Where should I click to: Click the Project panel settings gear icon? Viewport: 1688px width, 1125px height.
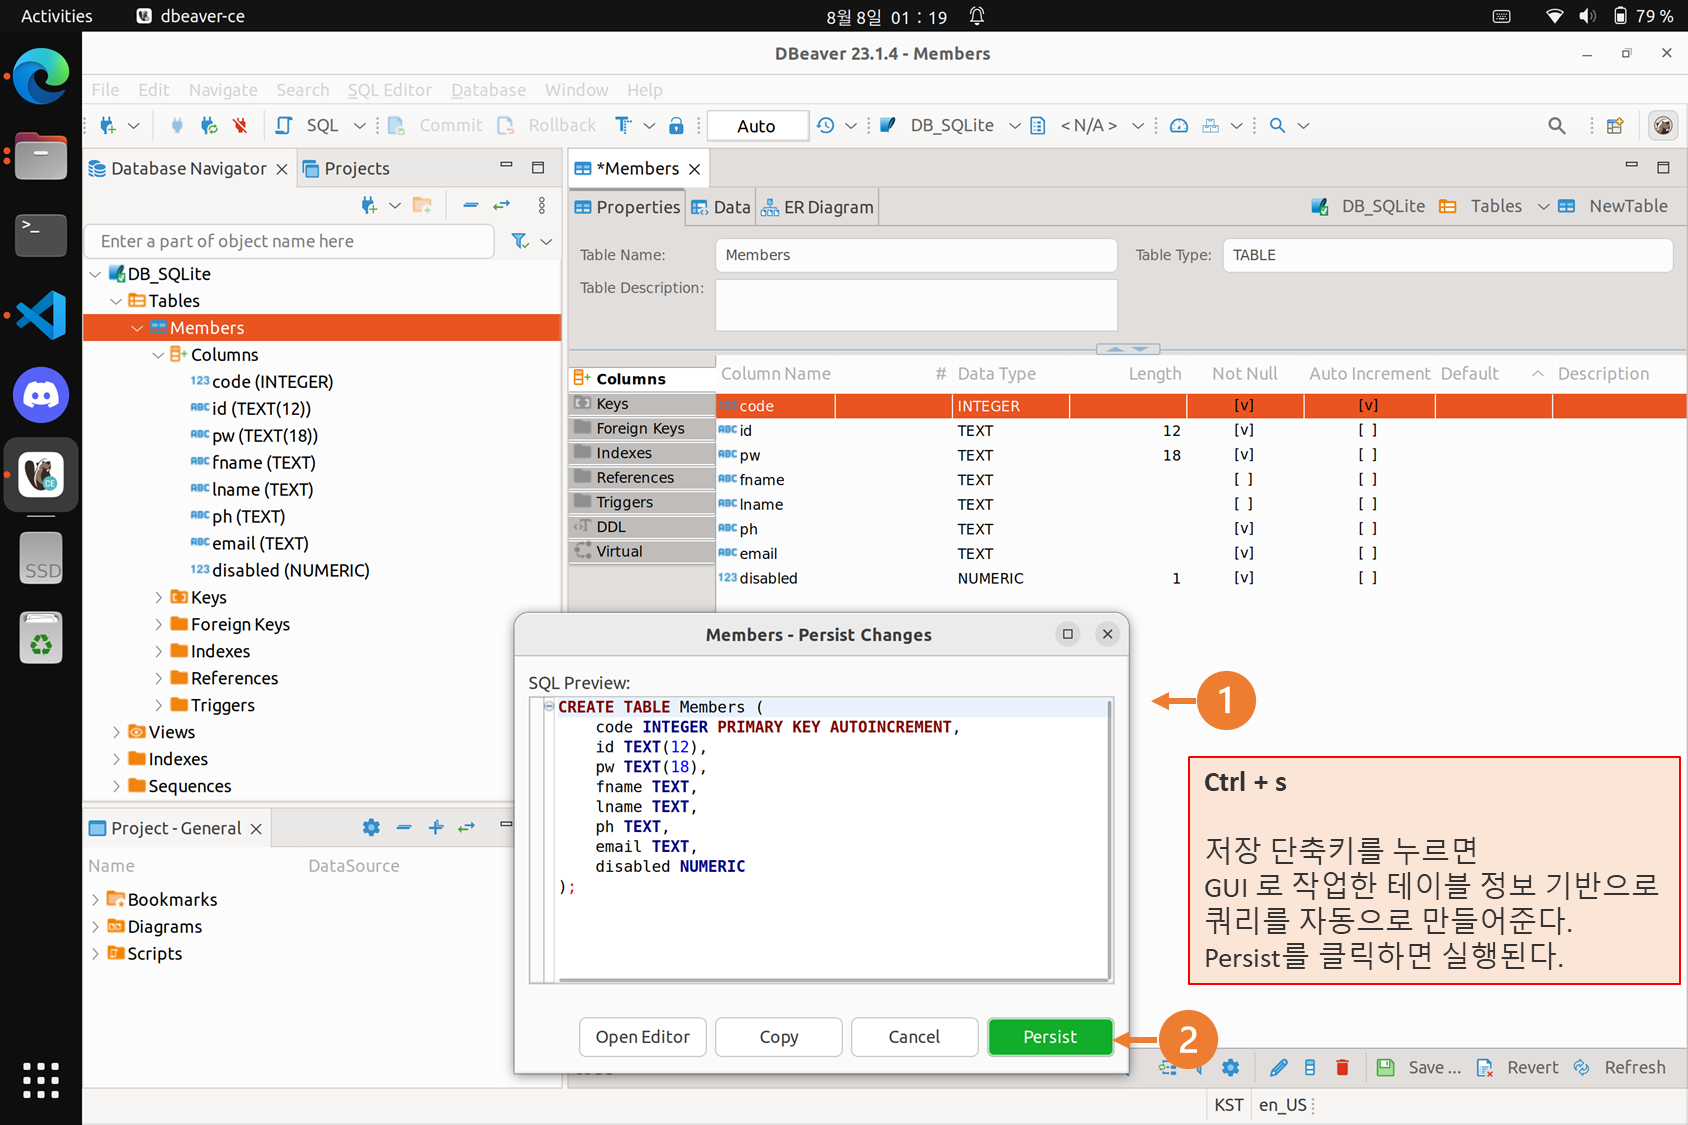coord(371,827)
